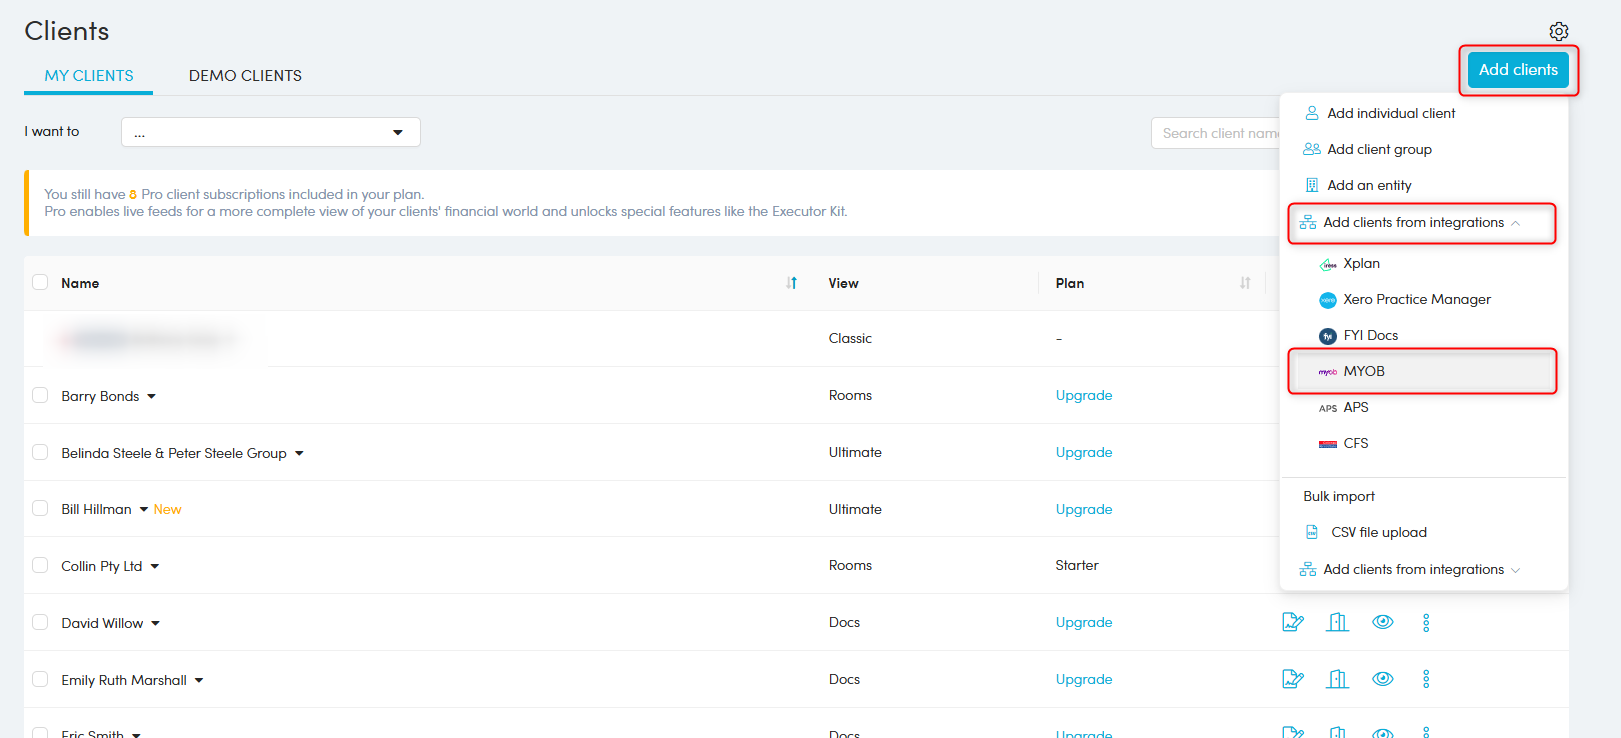Viewport: 1621px width, 738px height.
Task: Open three-dot menu for Emily Ruth Marshall
Action: point(1426,679)
